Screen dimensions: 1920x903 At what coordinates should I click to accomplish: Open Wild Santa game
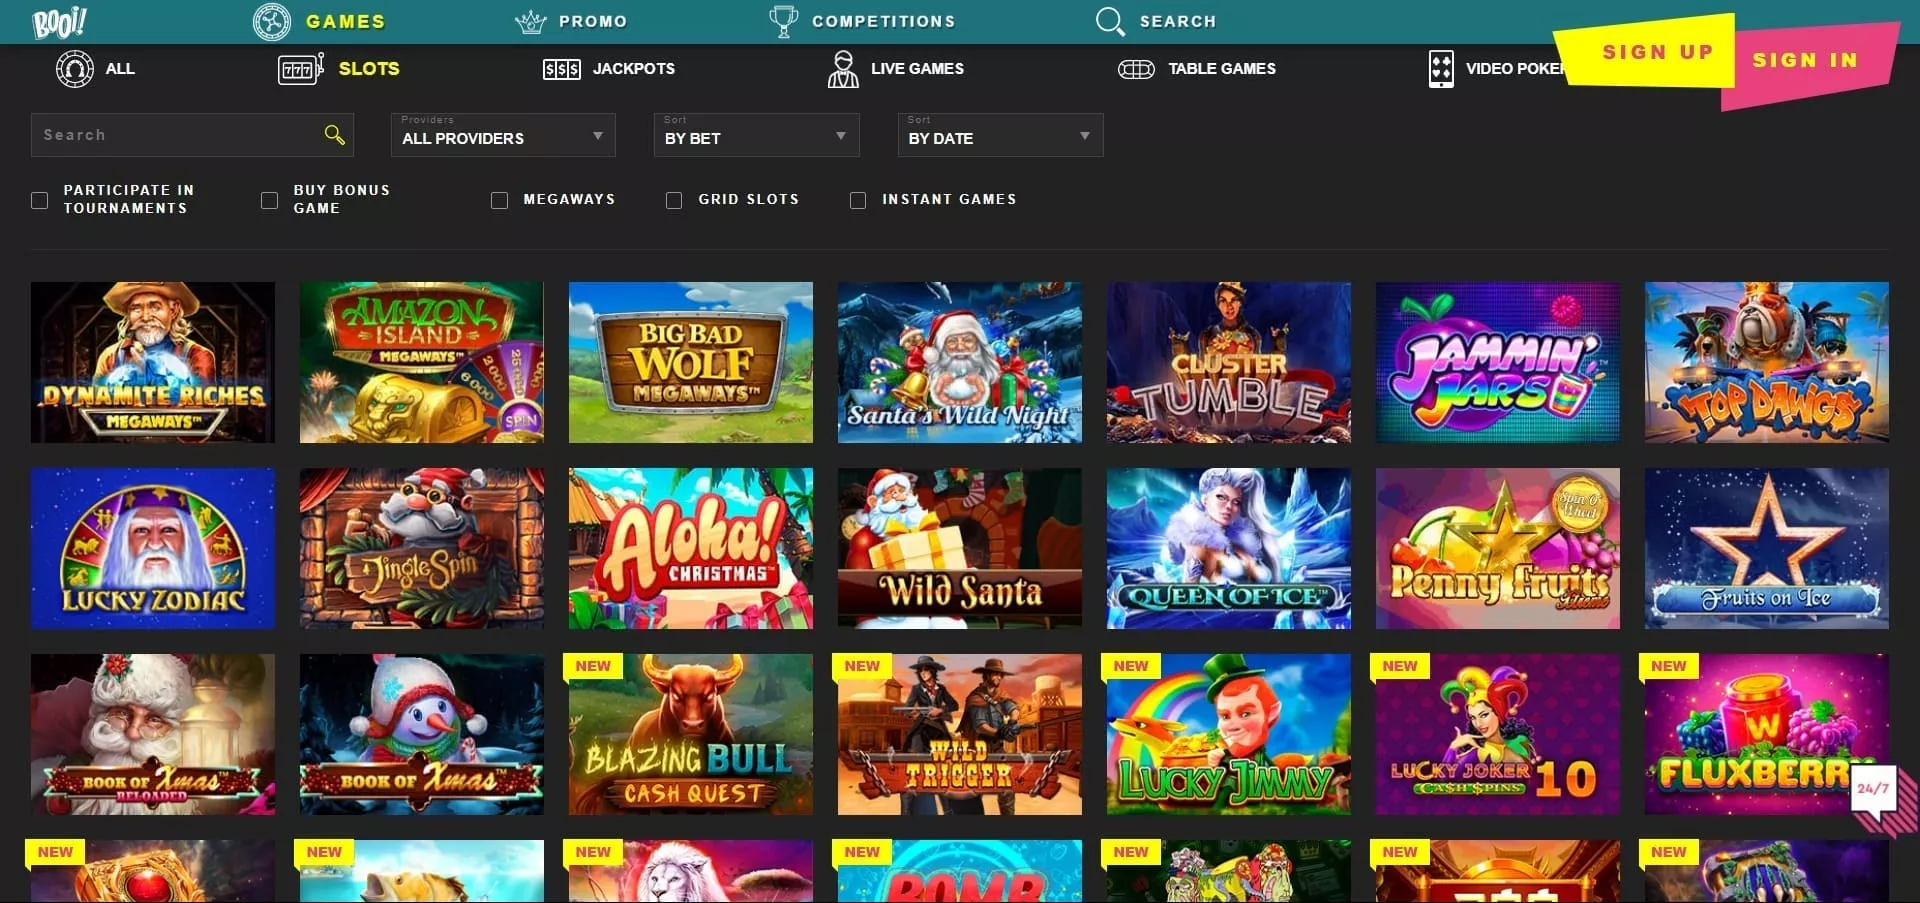pos(960,548)
